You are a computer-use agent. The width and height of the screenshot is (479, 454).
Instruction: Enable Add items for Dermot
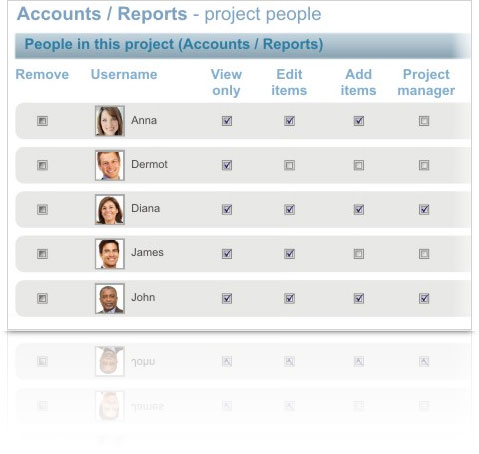(359, 165)
